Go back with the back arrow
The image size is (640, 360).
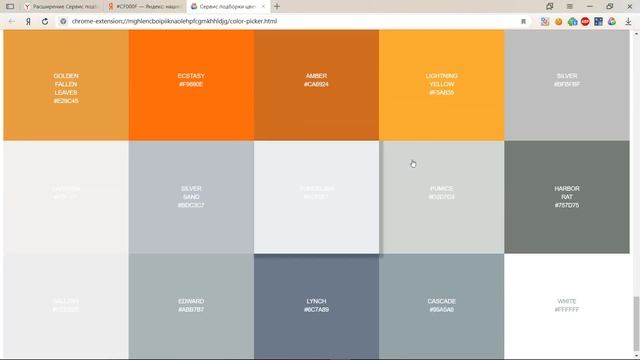coord(12,21)
